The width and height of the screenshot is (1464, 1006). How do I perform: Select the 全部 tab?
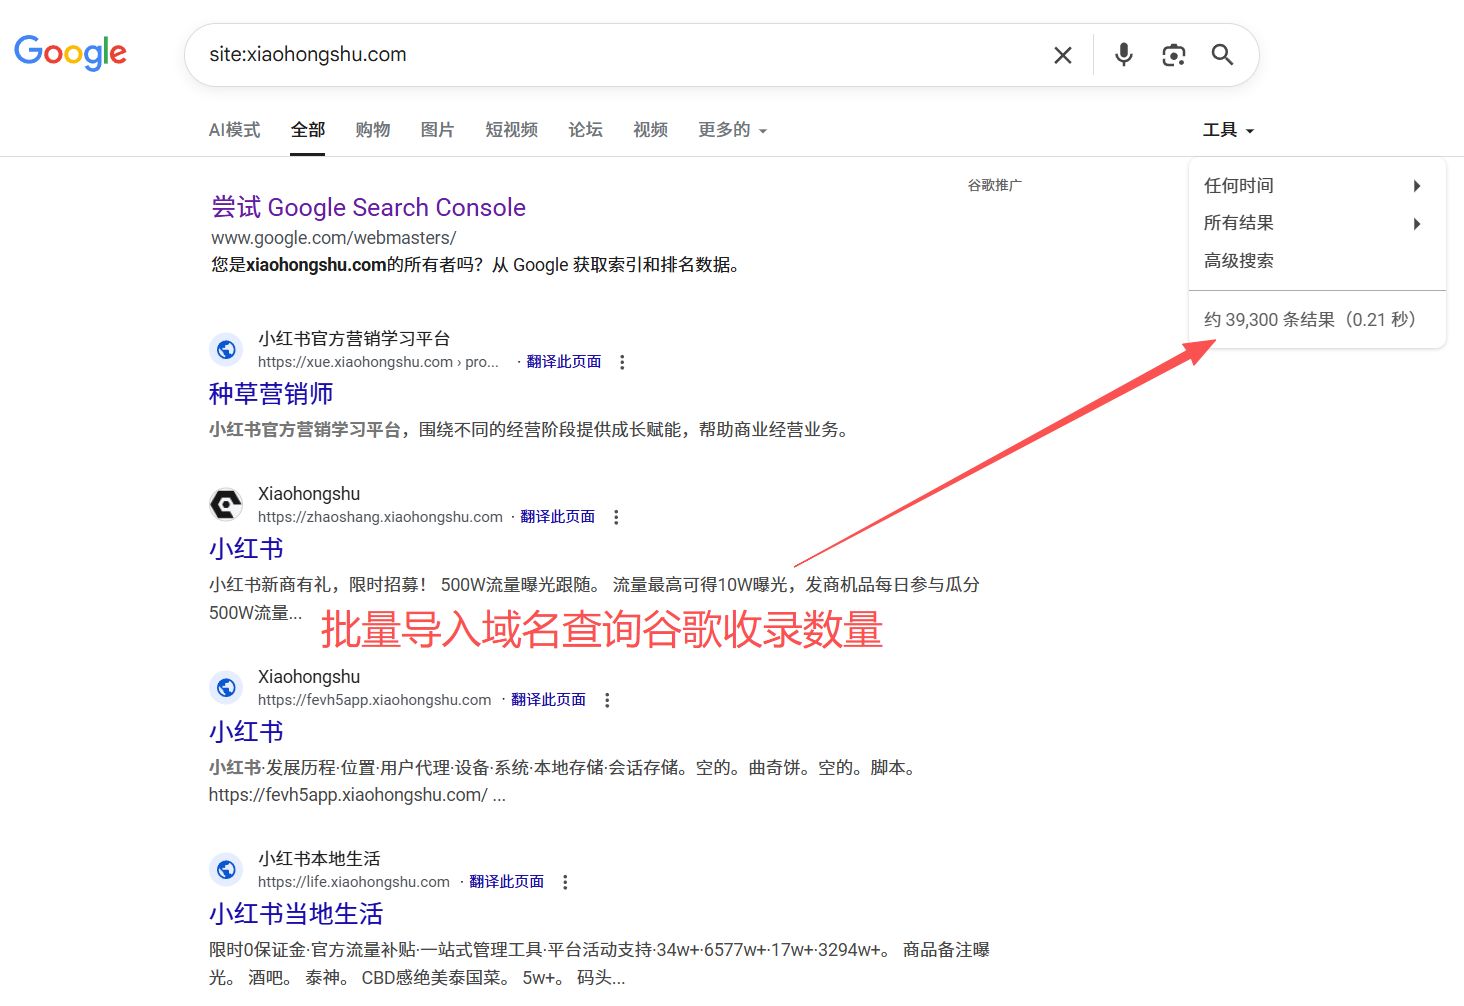(308, 130)
